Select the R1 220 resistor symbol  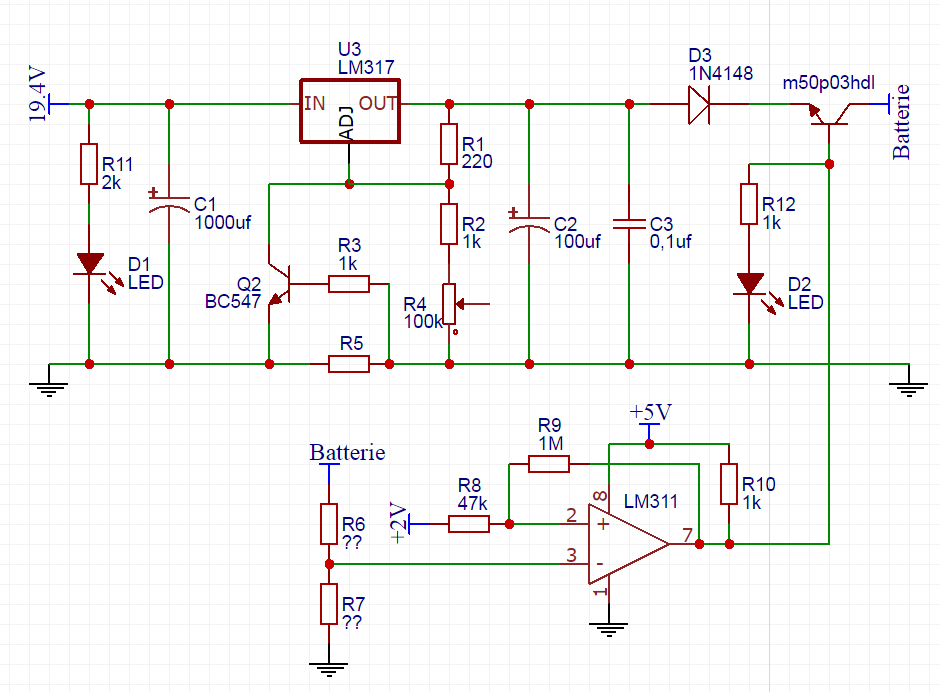click(x=449, y=144)
